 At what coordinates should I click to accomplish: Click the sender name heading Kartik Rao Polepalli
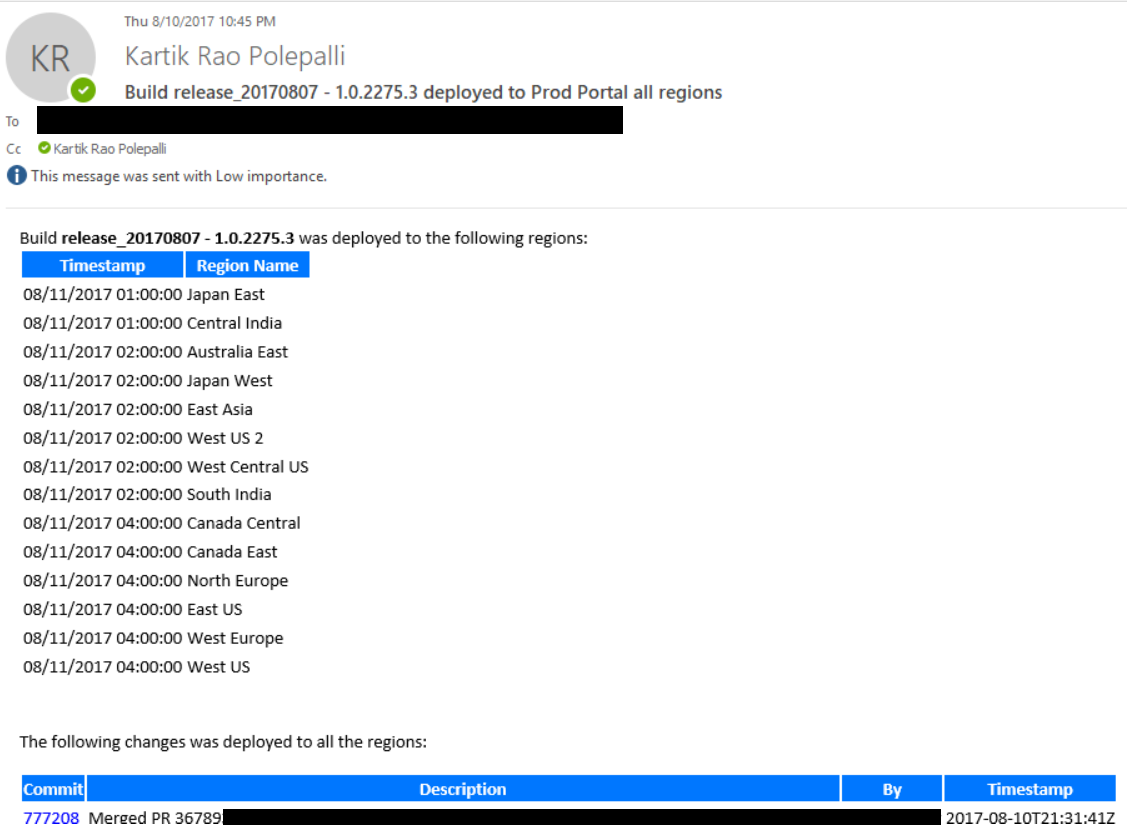(x=235, y=56)
